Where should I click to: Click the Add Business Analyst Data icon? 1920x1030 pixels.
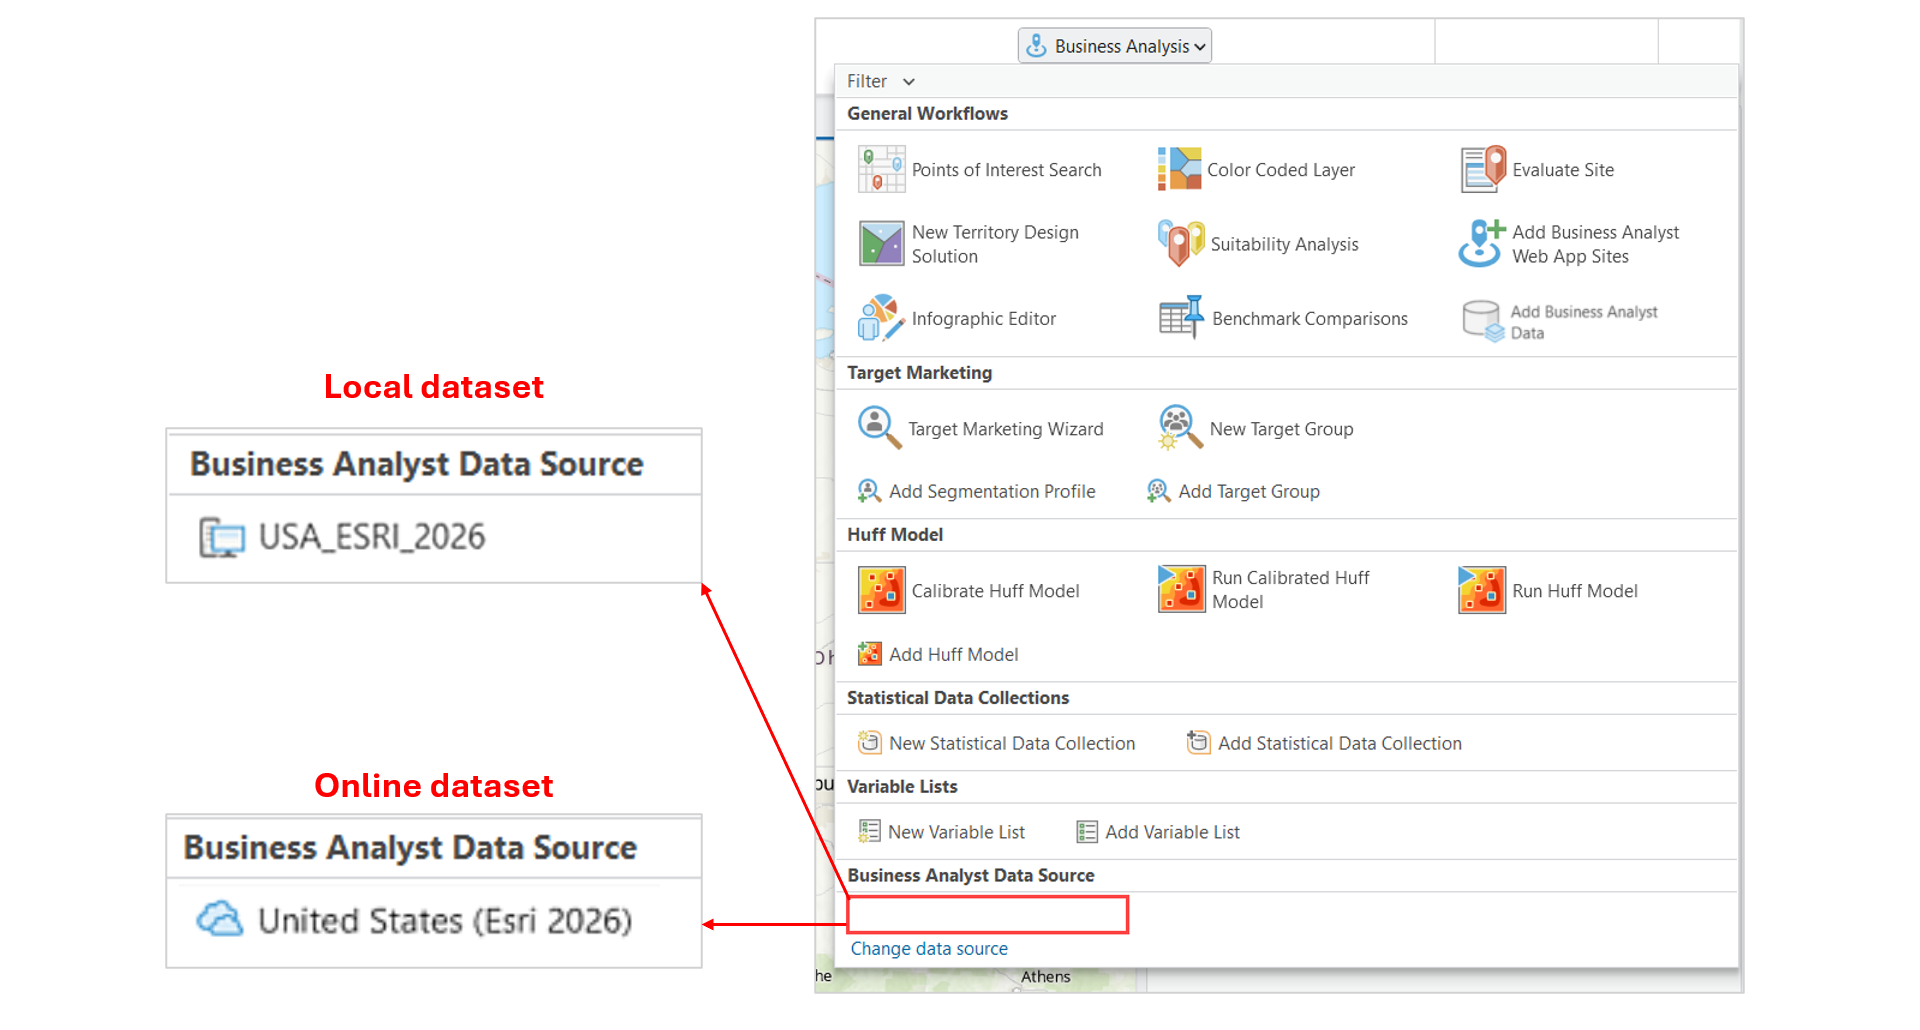click(x=1483, y=322)
